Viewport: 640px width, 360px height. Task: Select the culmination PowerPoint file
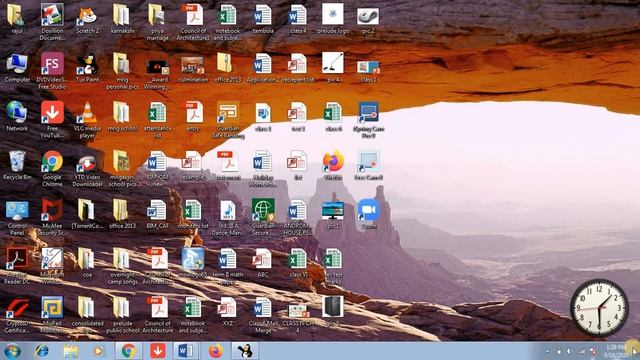click(193, 68)
